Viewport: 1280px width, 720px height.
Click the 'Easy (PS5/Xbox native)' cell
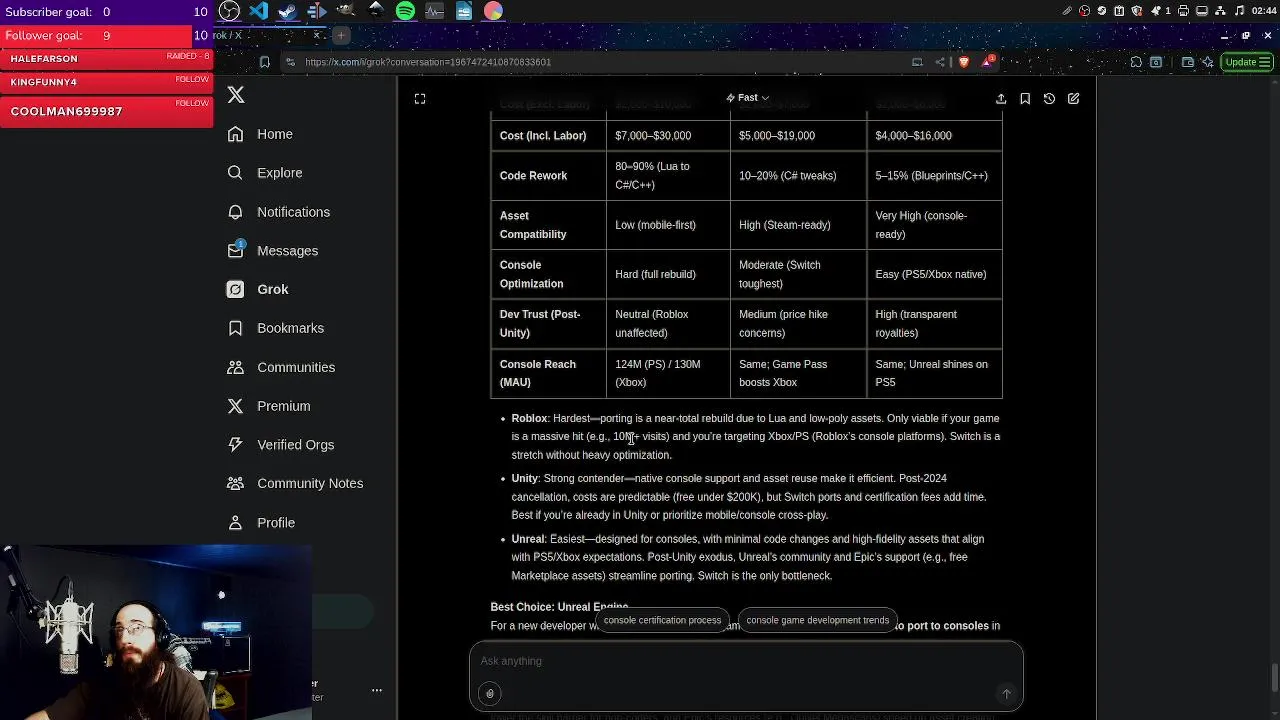[930, 274]
